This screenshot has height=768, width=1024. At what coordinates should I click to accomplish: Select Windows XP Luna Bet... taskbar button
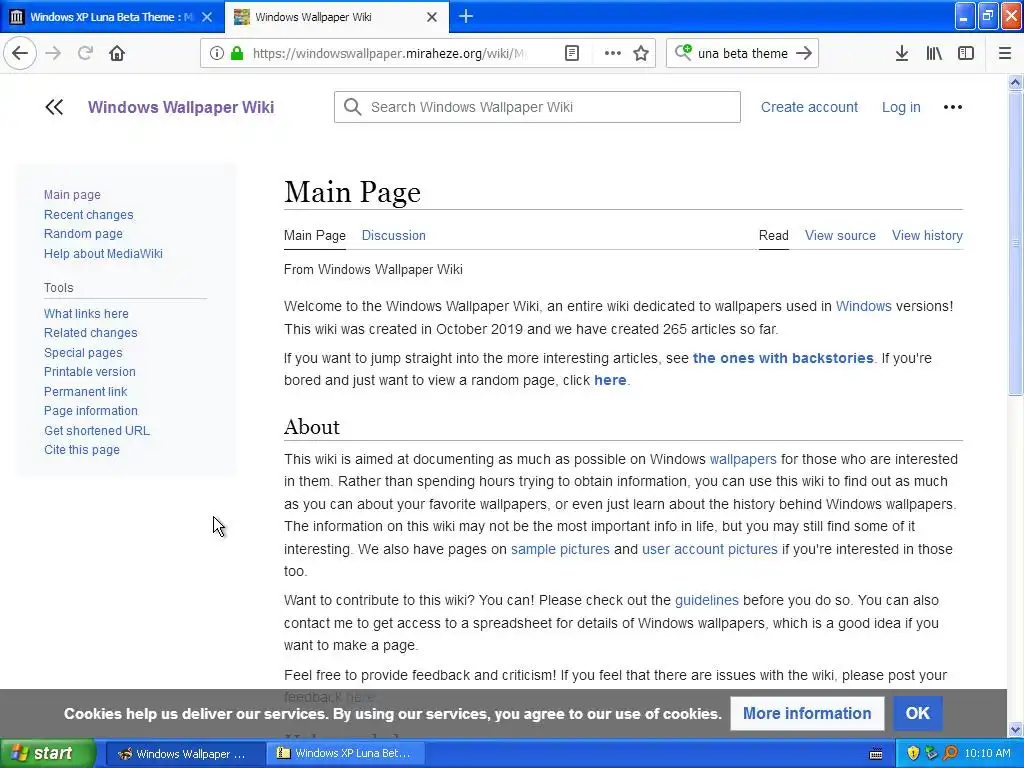(x=346, y=753)
